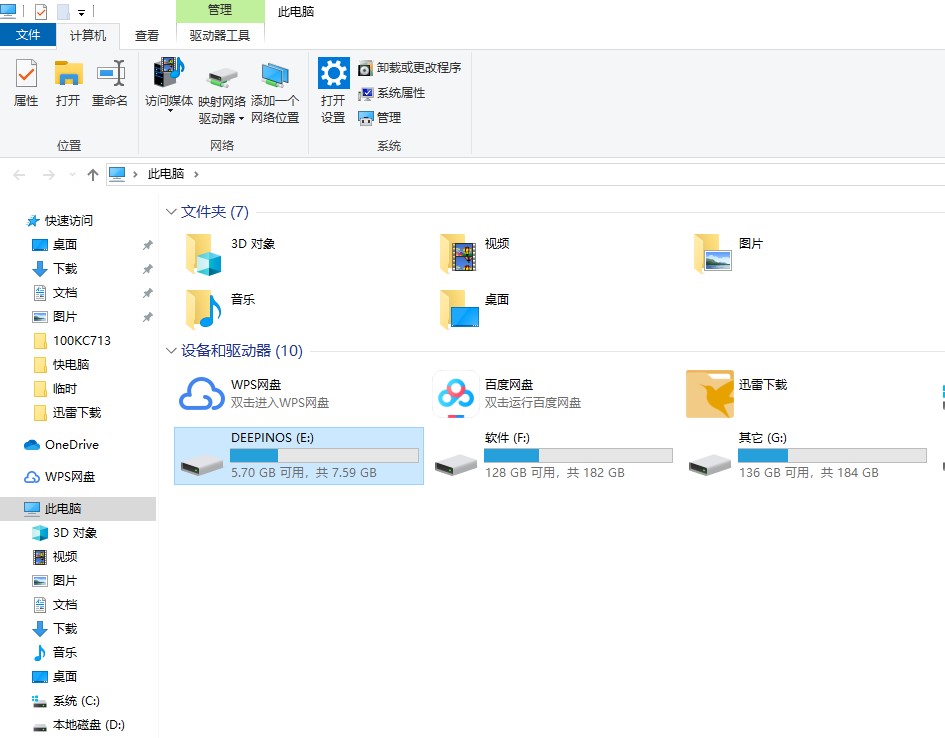Open the 映射网络驱动器 dropdown arrow

pos(242,118)
